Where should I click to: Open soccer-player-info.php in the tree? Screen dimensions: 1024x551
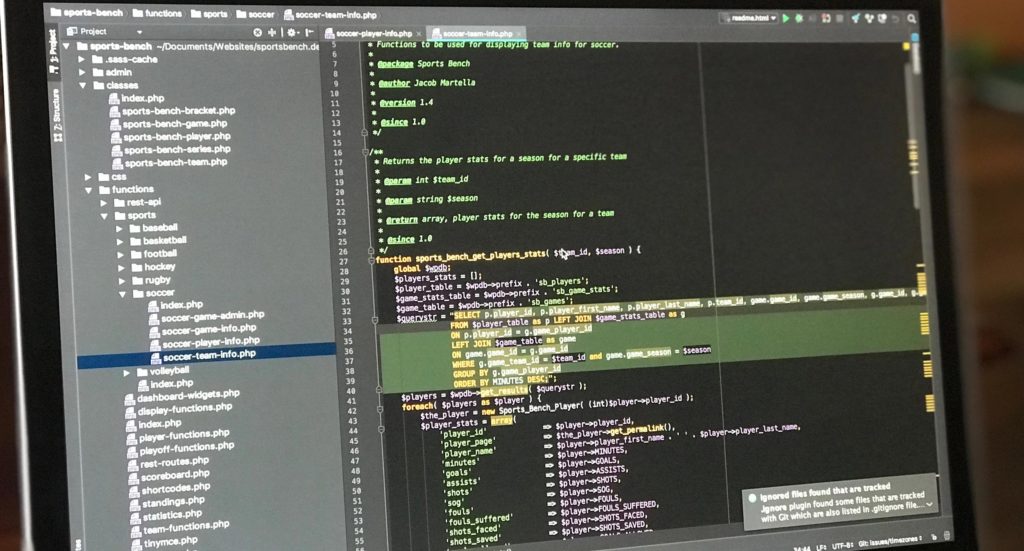204,342
